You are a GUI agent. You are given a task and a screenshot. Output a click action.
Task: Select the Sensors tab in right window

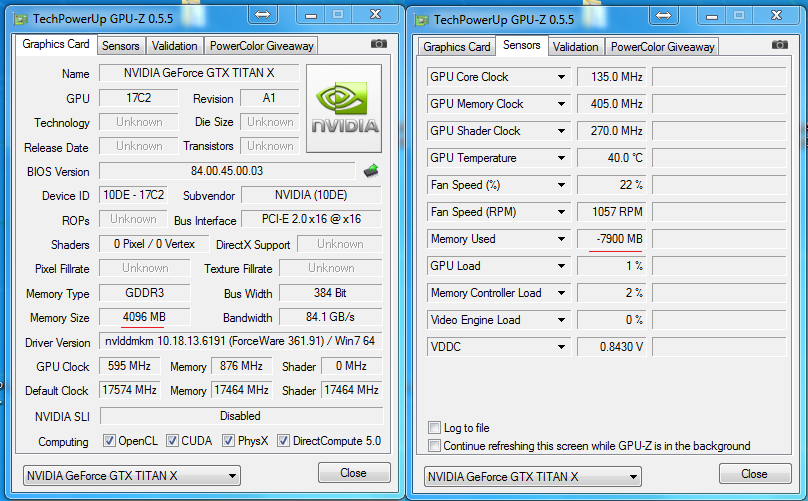[521, 45]
